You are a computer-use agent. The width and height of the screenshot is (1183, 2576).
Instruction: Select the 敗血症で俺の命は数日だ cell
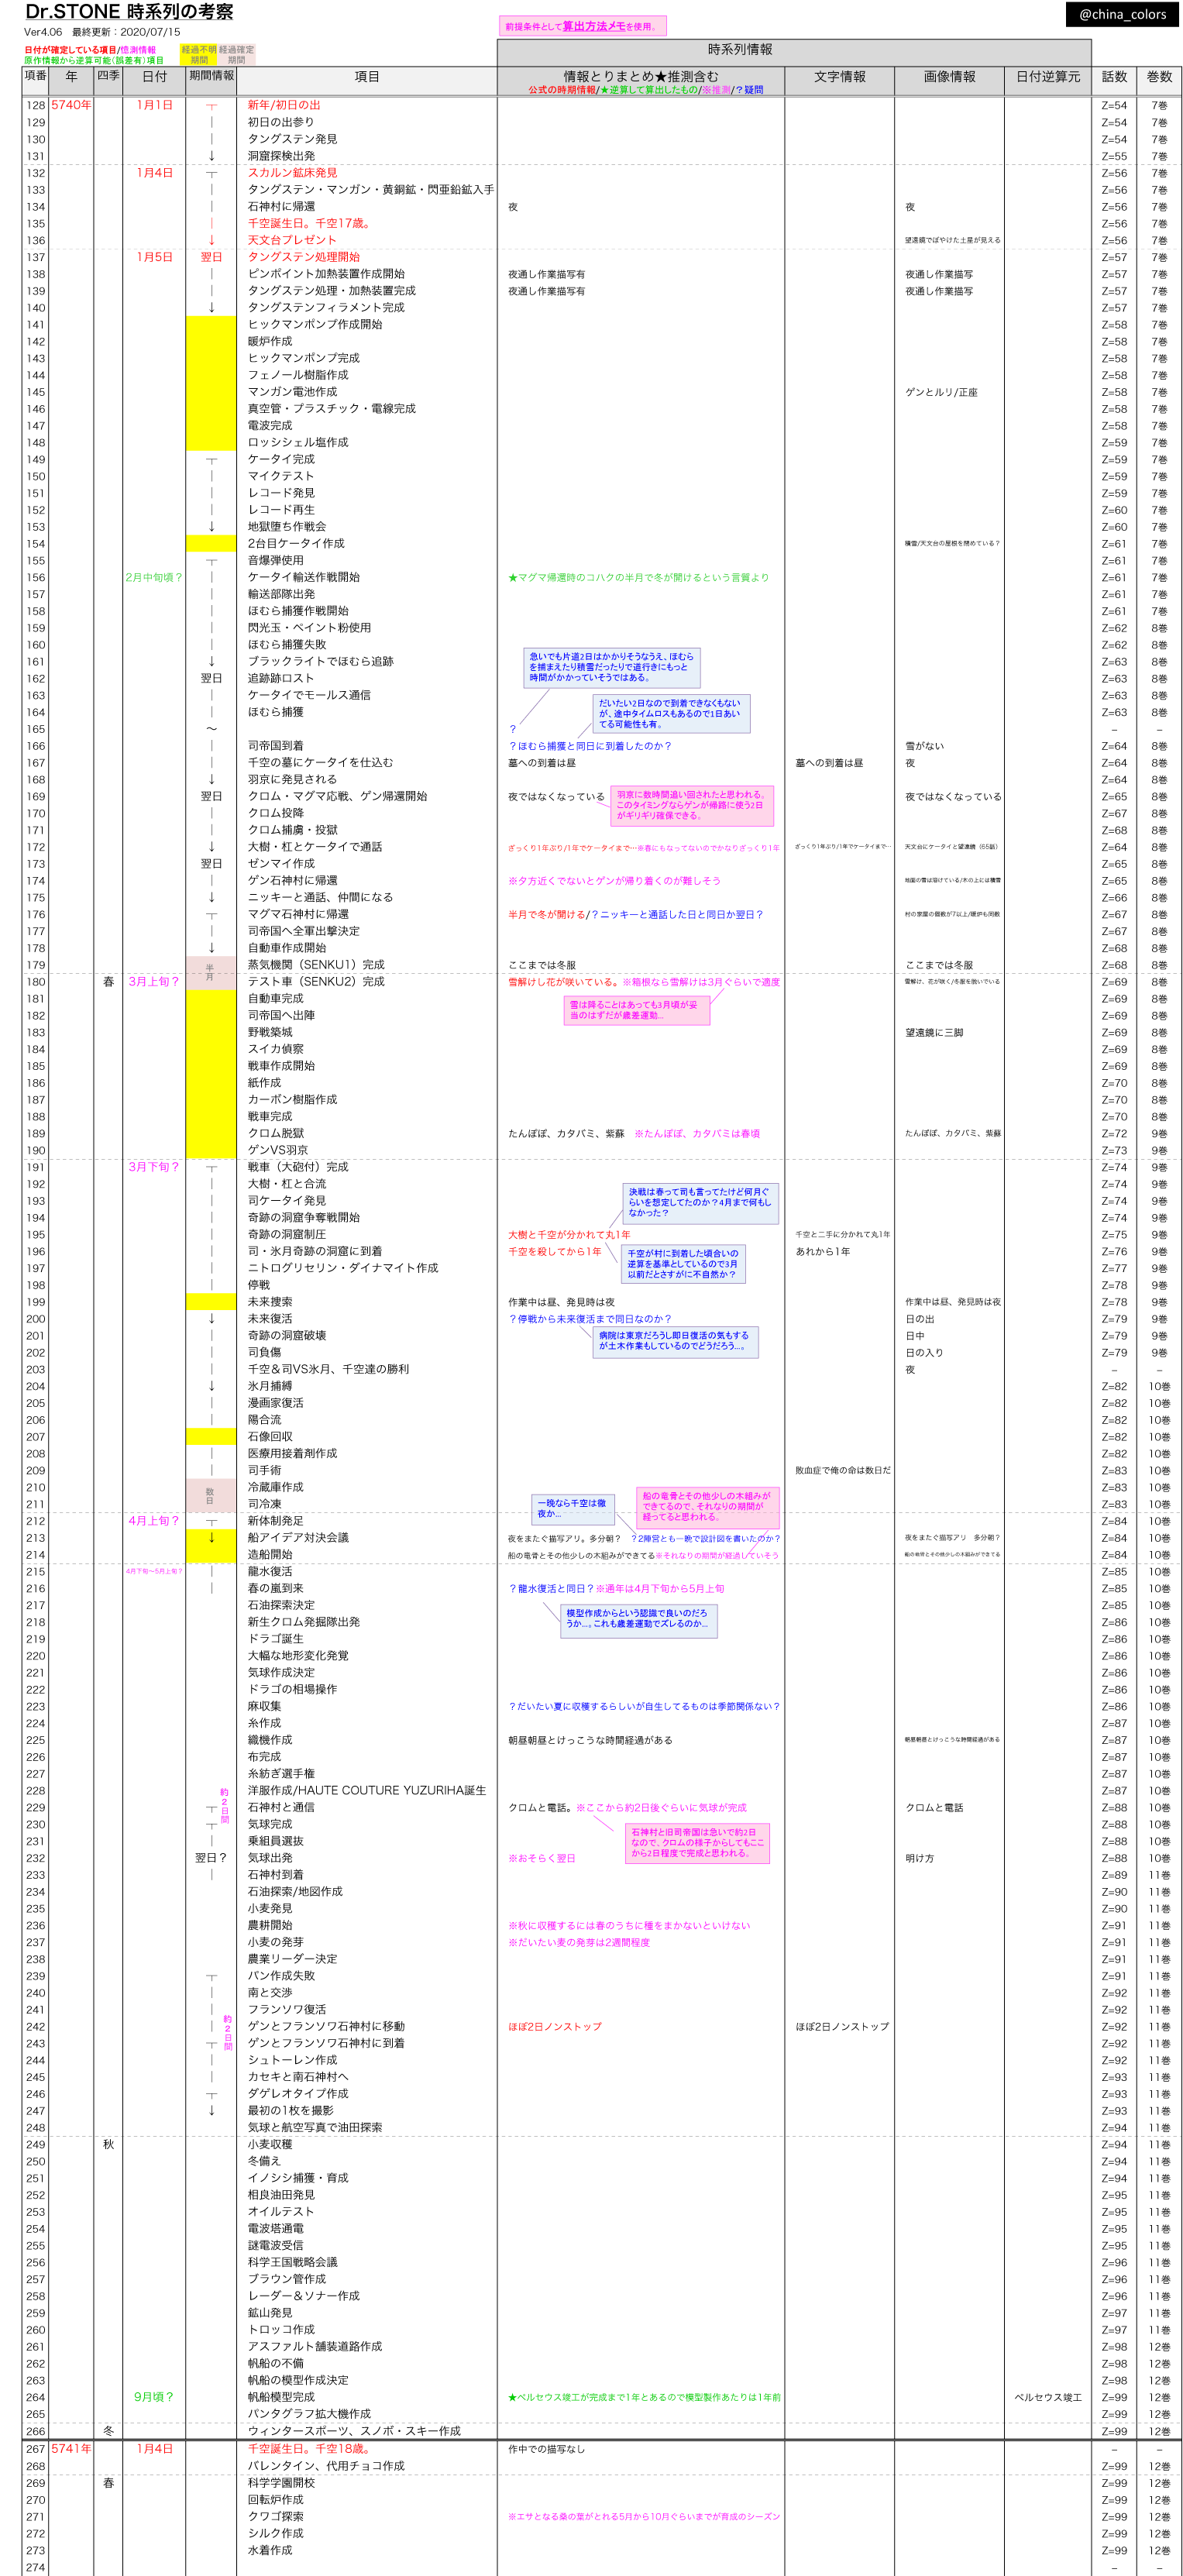pos(843,1470)
